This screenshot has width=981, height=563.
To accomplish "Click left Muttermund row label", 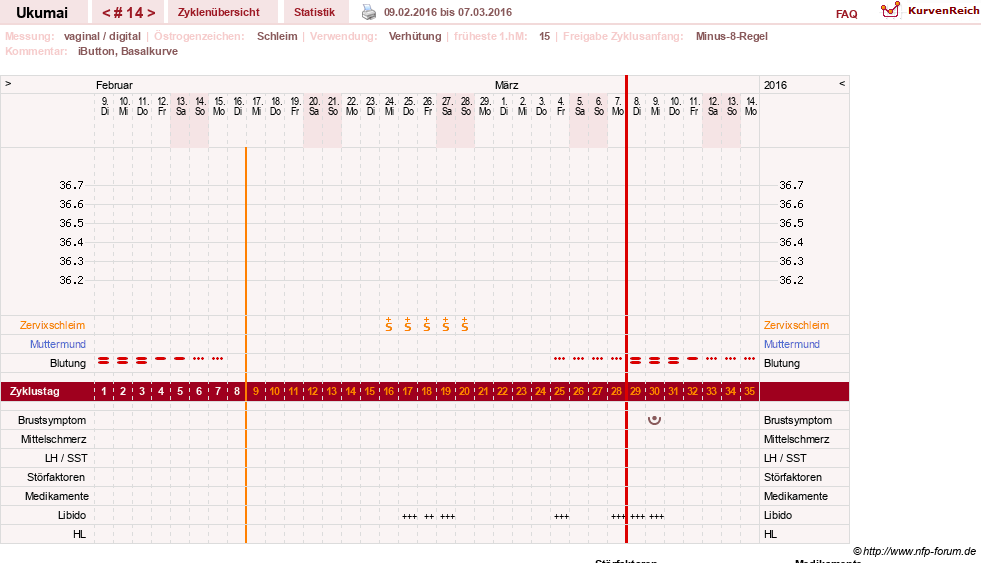I will 58,344.
